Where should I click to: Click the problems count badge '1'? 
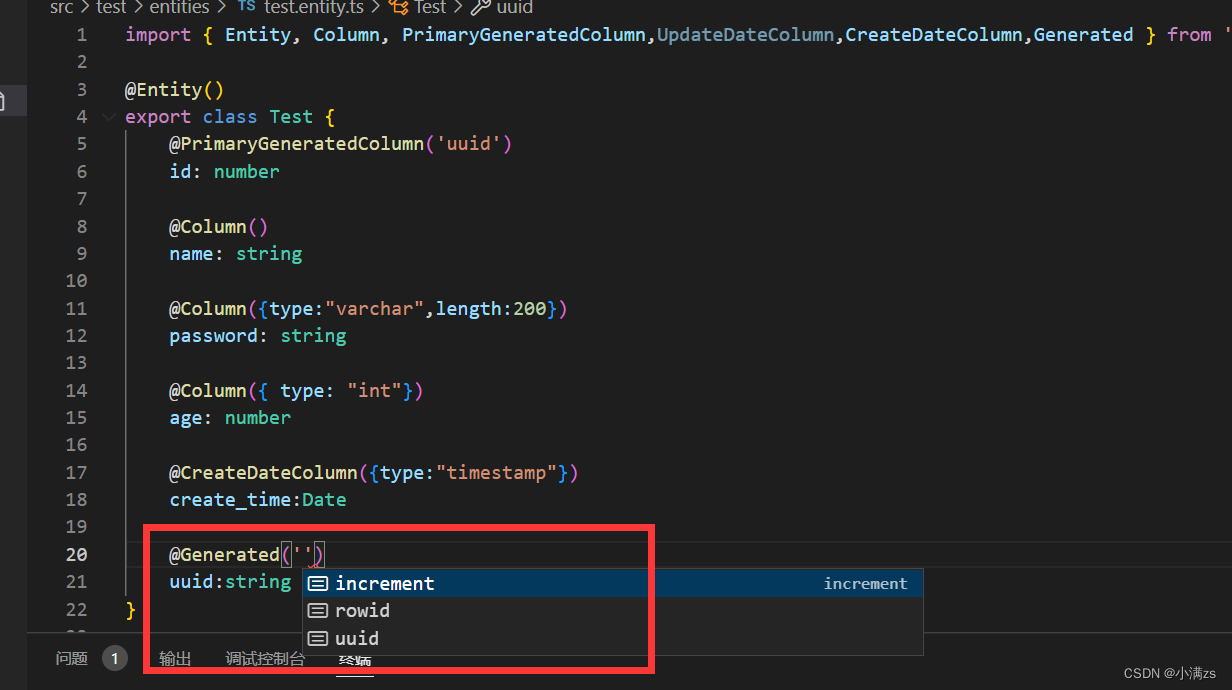pyautogui.click(x=115, y=658)
